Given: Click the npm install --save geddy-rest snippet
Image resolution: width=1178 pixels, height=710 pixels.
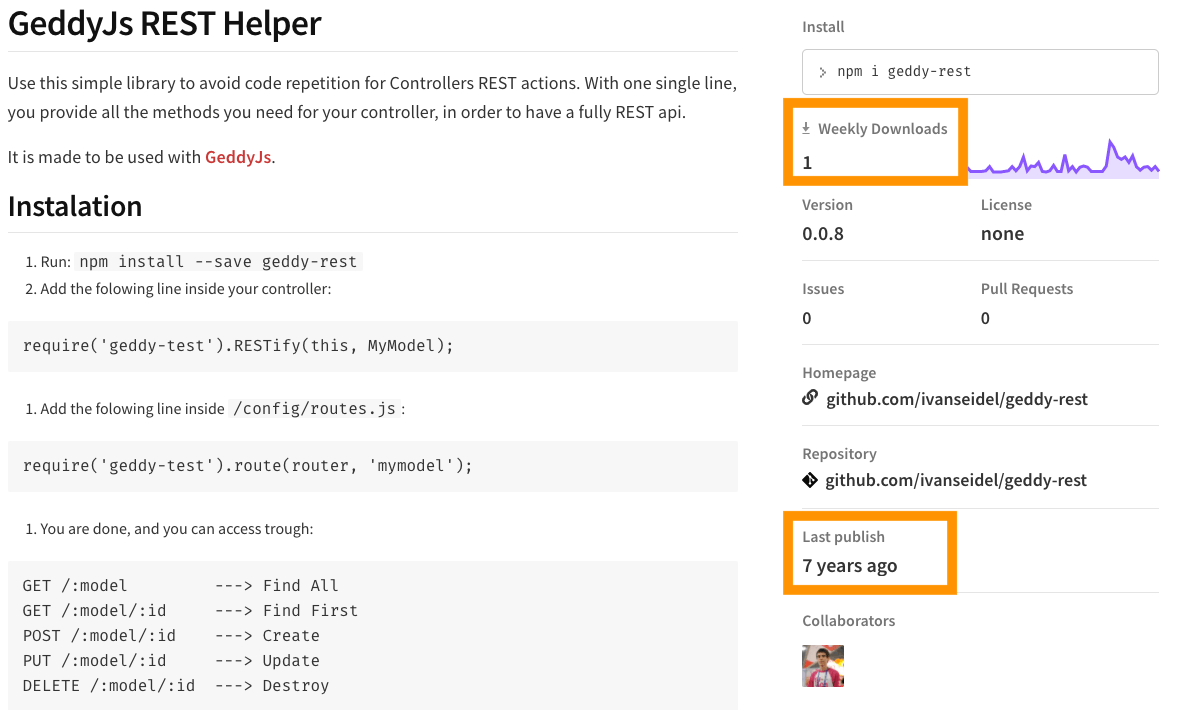Looking at the screenshot, I should click(x=219, y=261).
